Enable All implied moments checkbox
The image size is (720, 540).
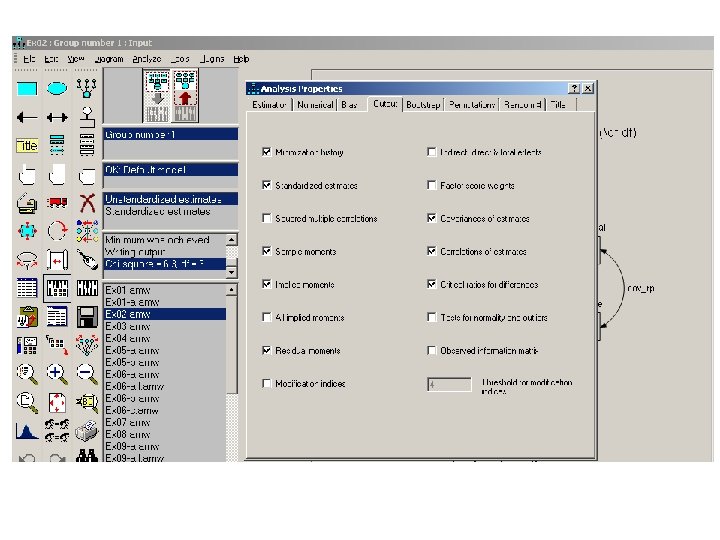[x=266, y=317]
